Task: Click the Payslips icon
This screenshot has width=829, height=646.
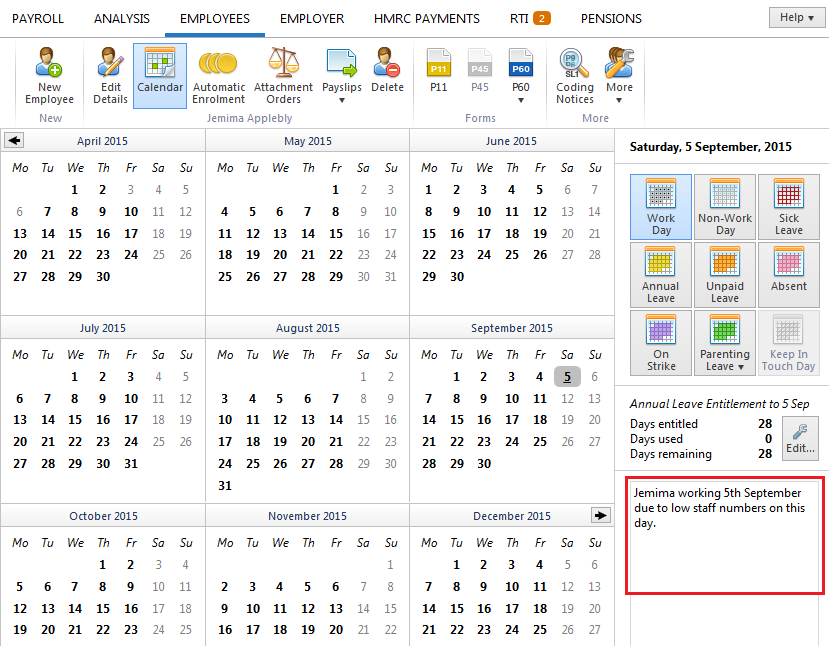Action: [342, 63]
